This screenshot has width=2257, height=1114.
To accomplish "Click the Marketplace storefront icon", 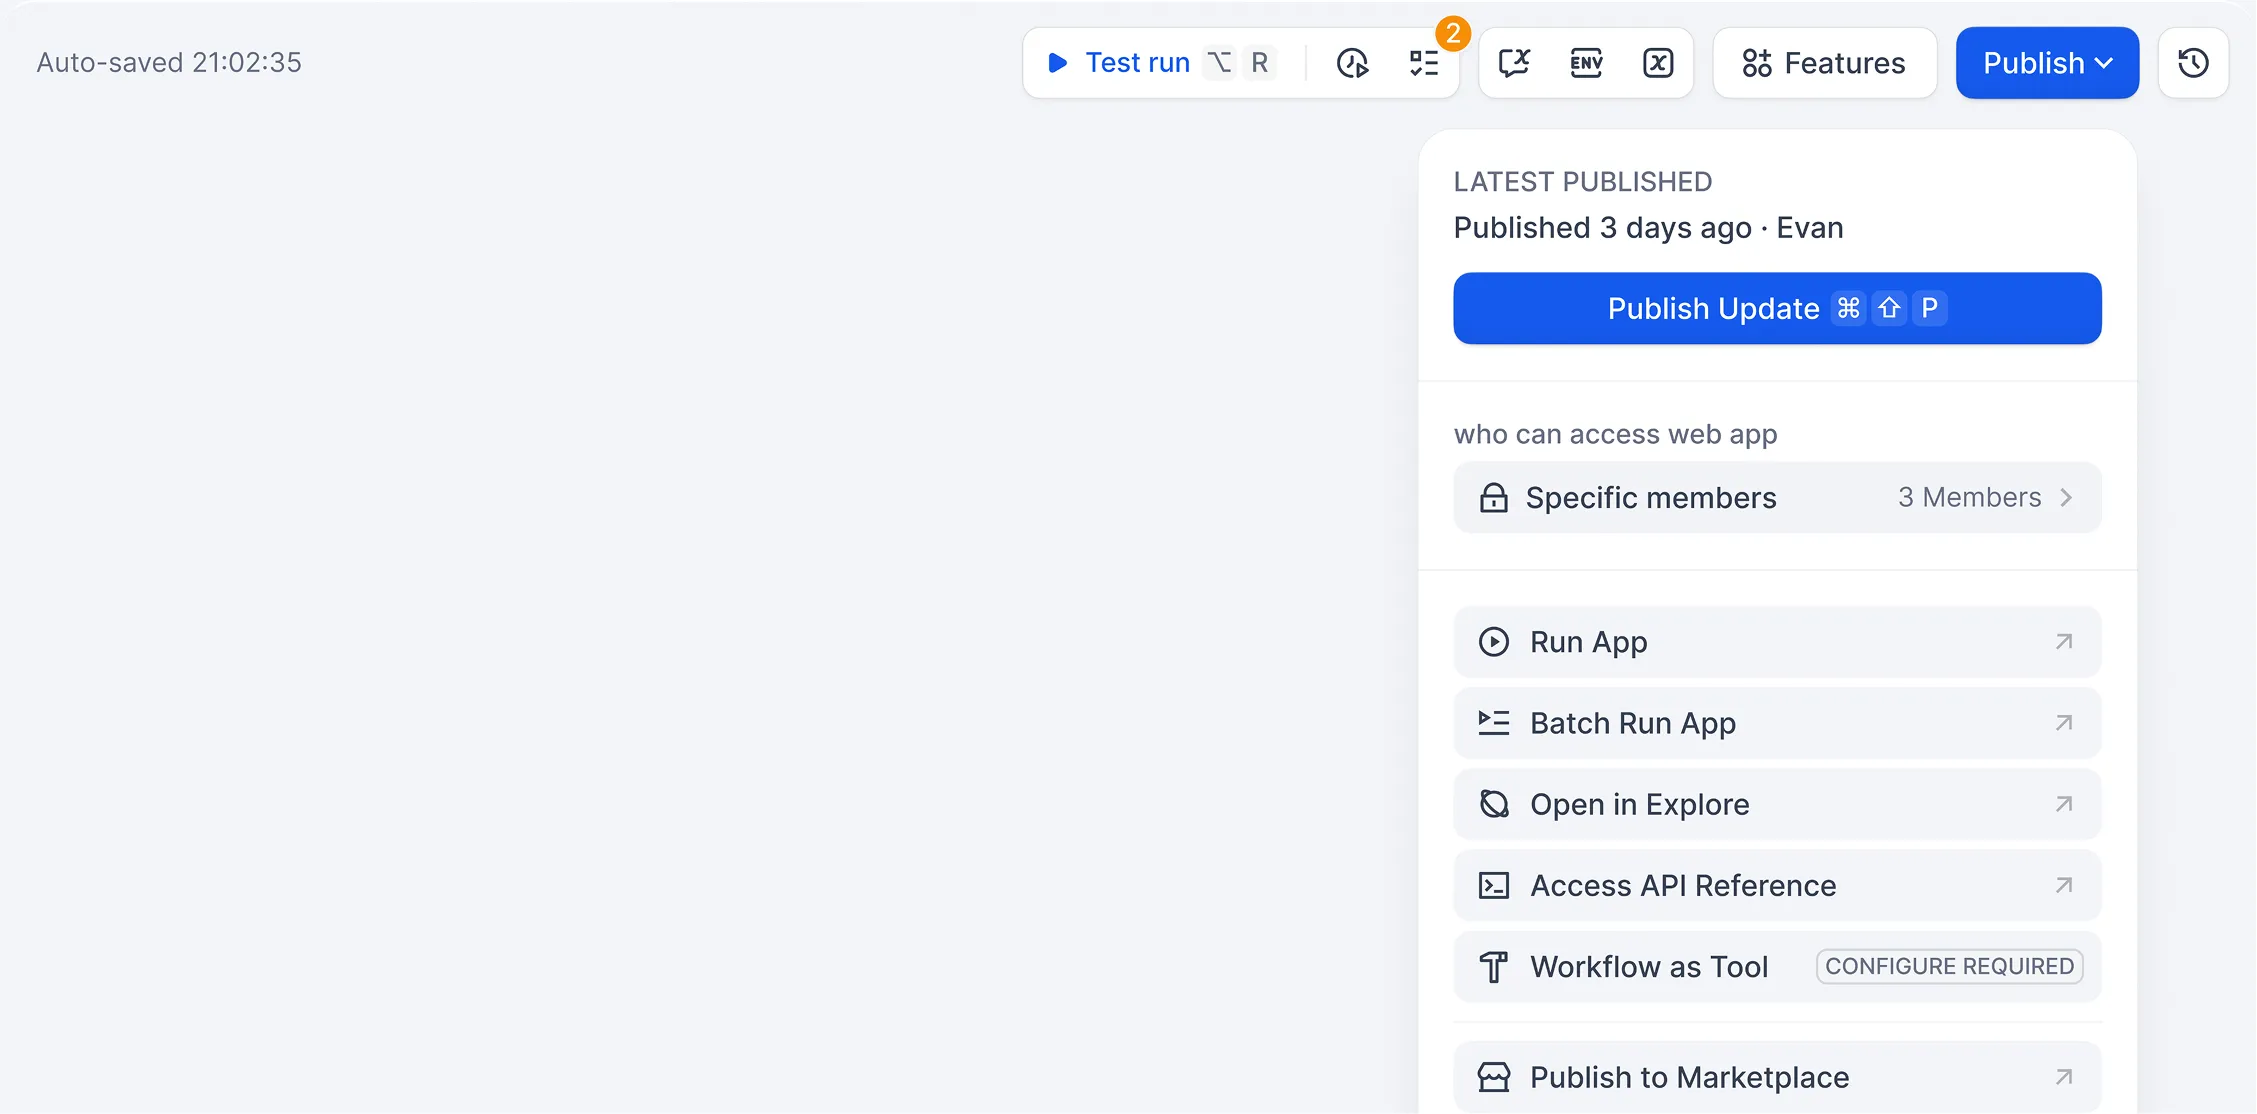I will 1493,1077.
